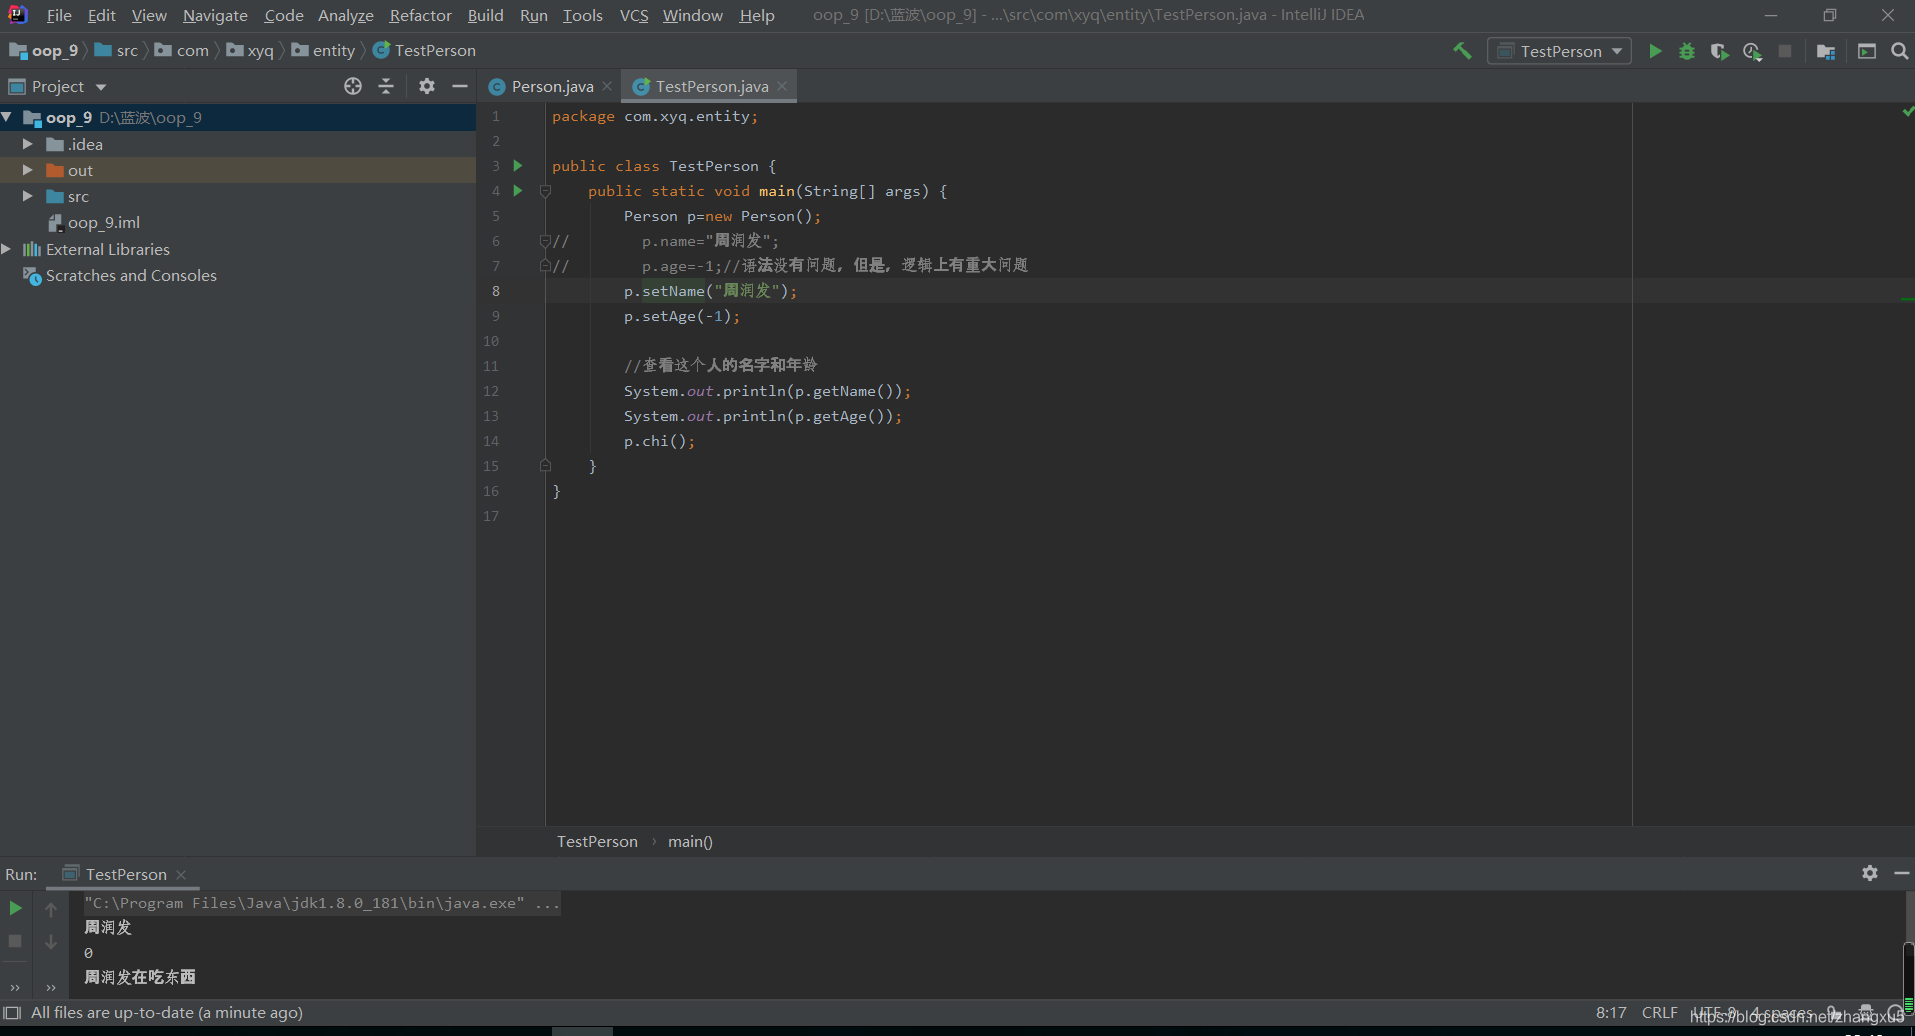Open Project Structure icon
The width and height of the screenshot is (1915, 1036).
point(1826,51)
